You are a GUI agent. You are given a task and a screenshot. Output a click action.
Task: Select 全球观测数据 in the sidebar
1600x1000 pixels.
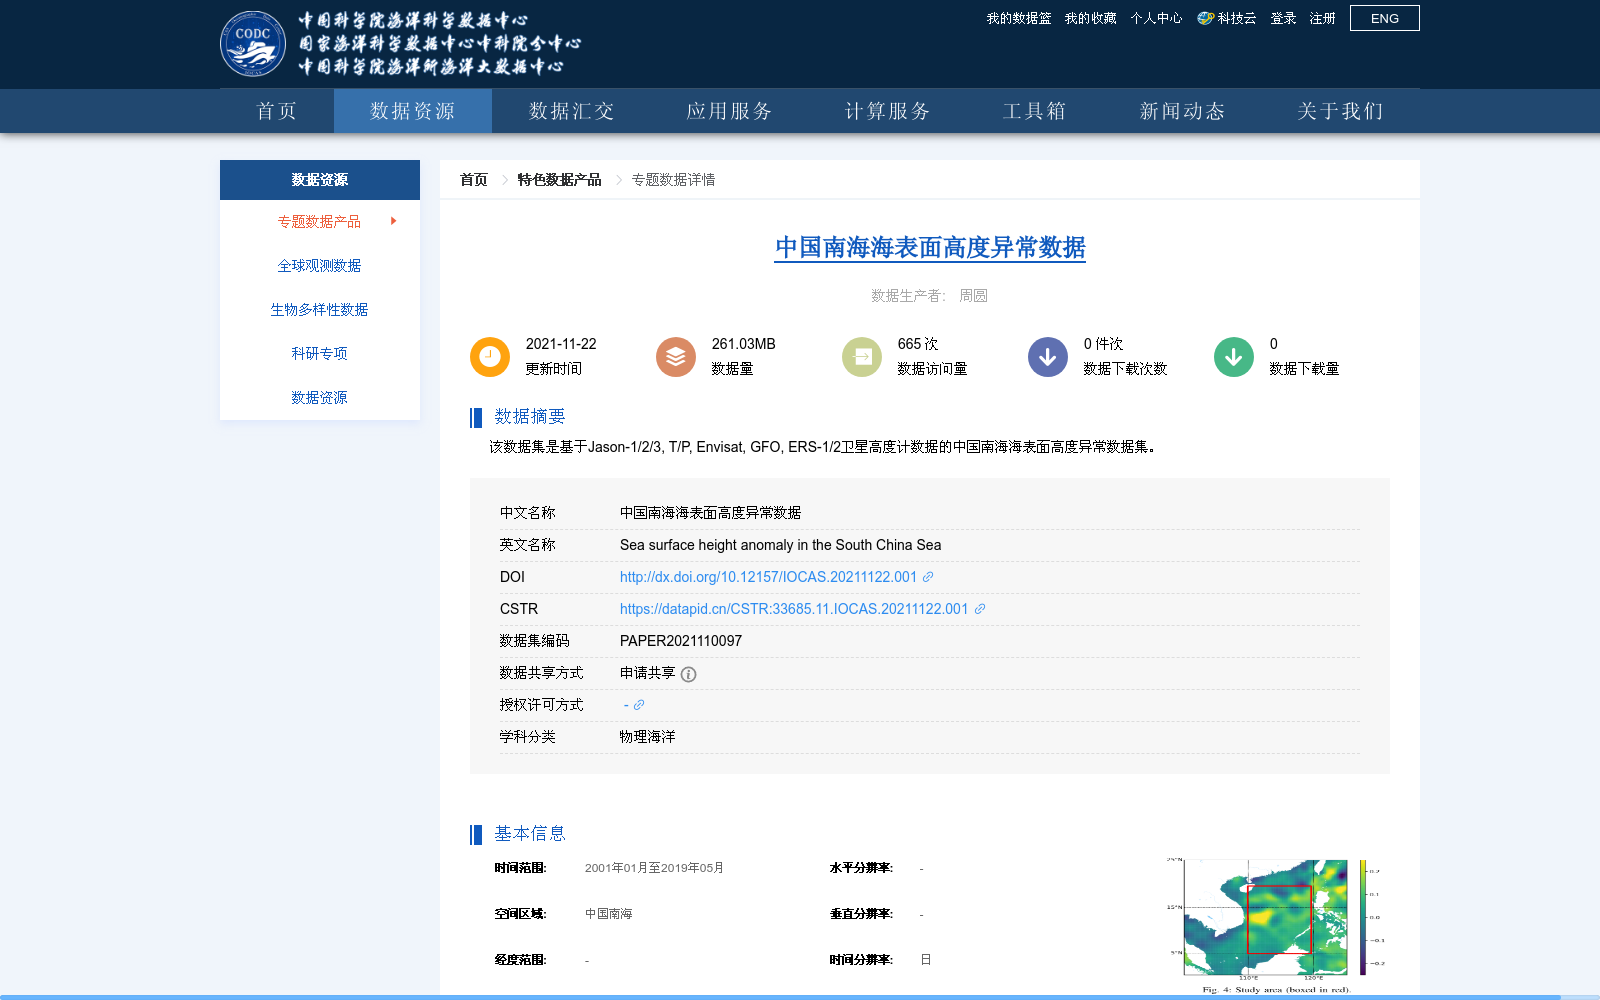319,265
